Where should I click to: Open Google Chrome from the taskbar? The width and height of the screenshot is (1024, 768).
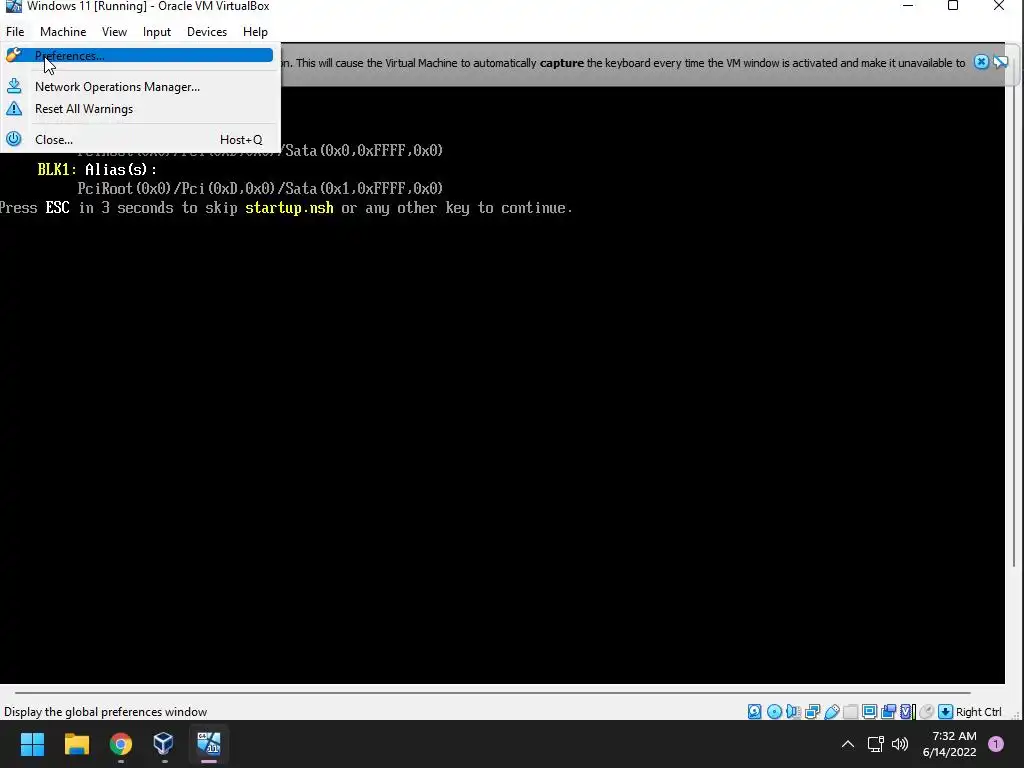click(x=121, y=744)
